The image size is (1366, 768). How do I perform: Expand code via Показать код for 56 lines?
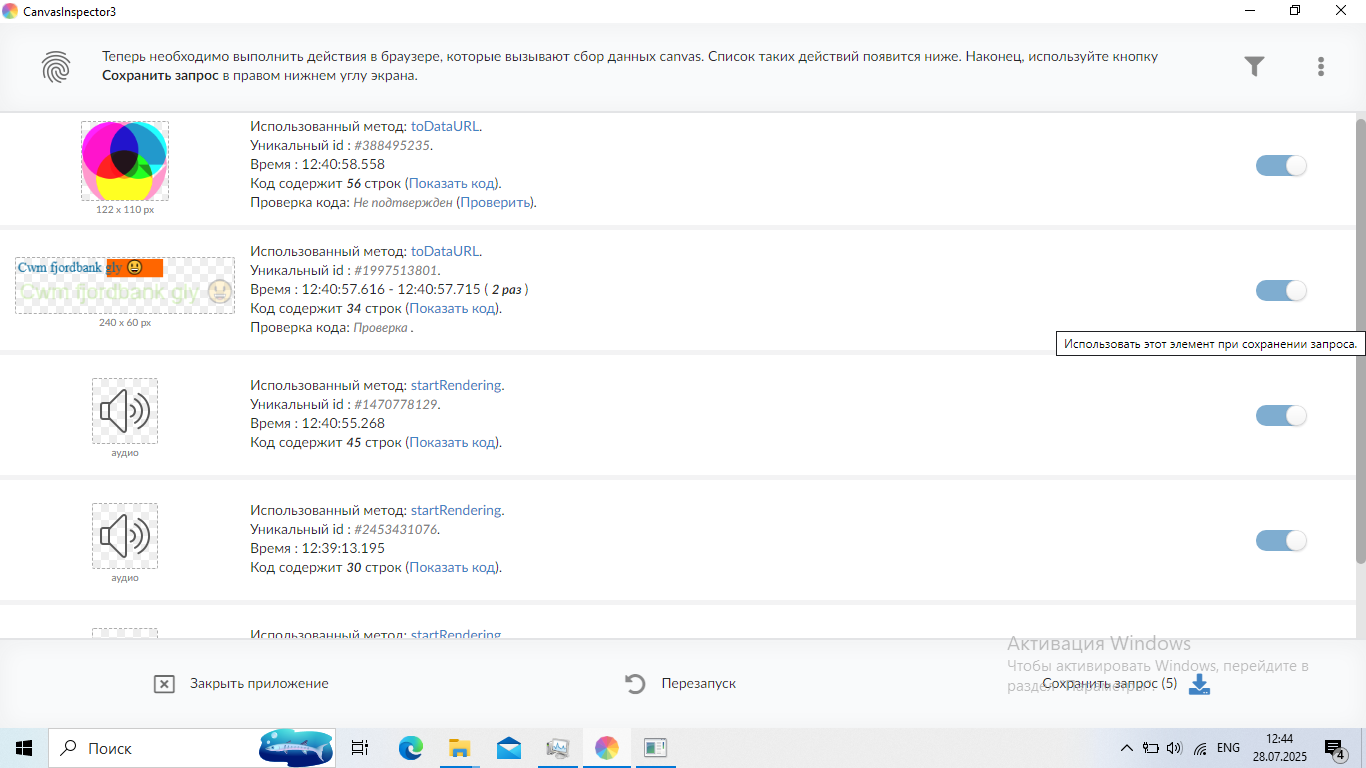453,183
